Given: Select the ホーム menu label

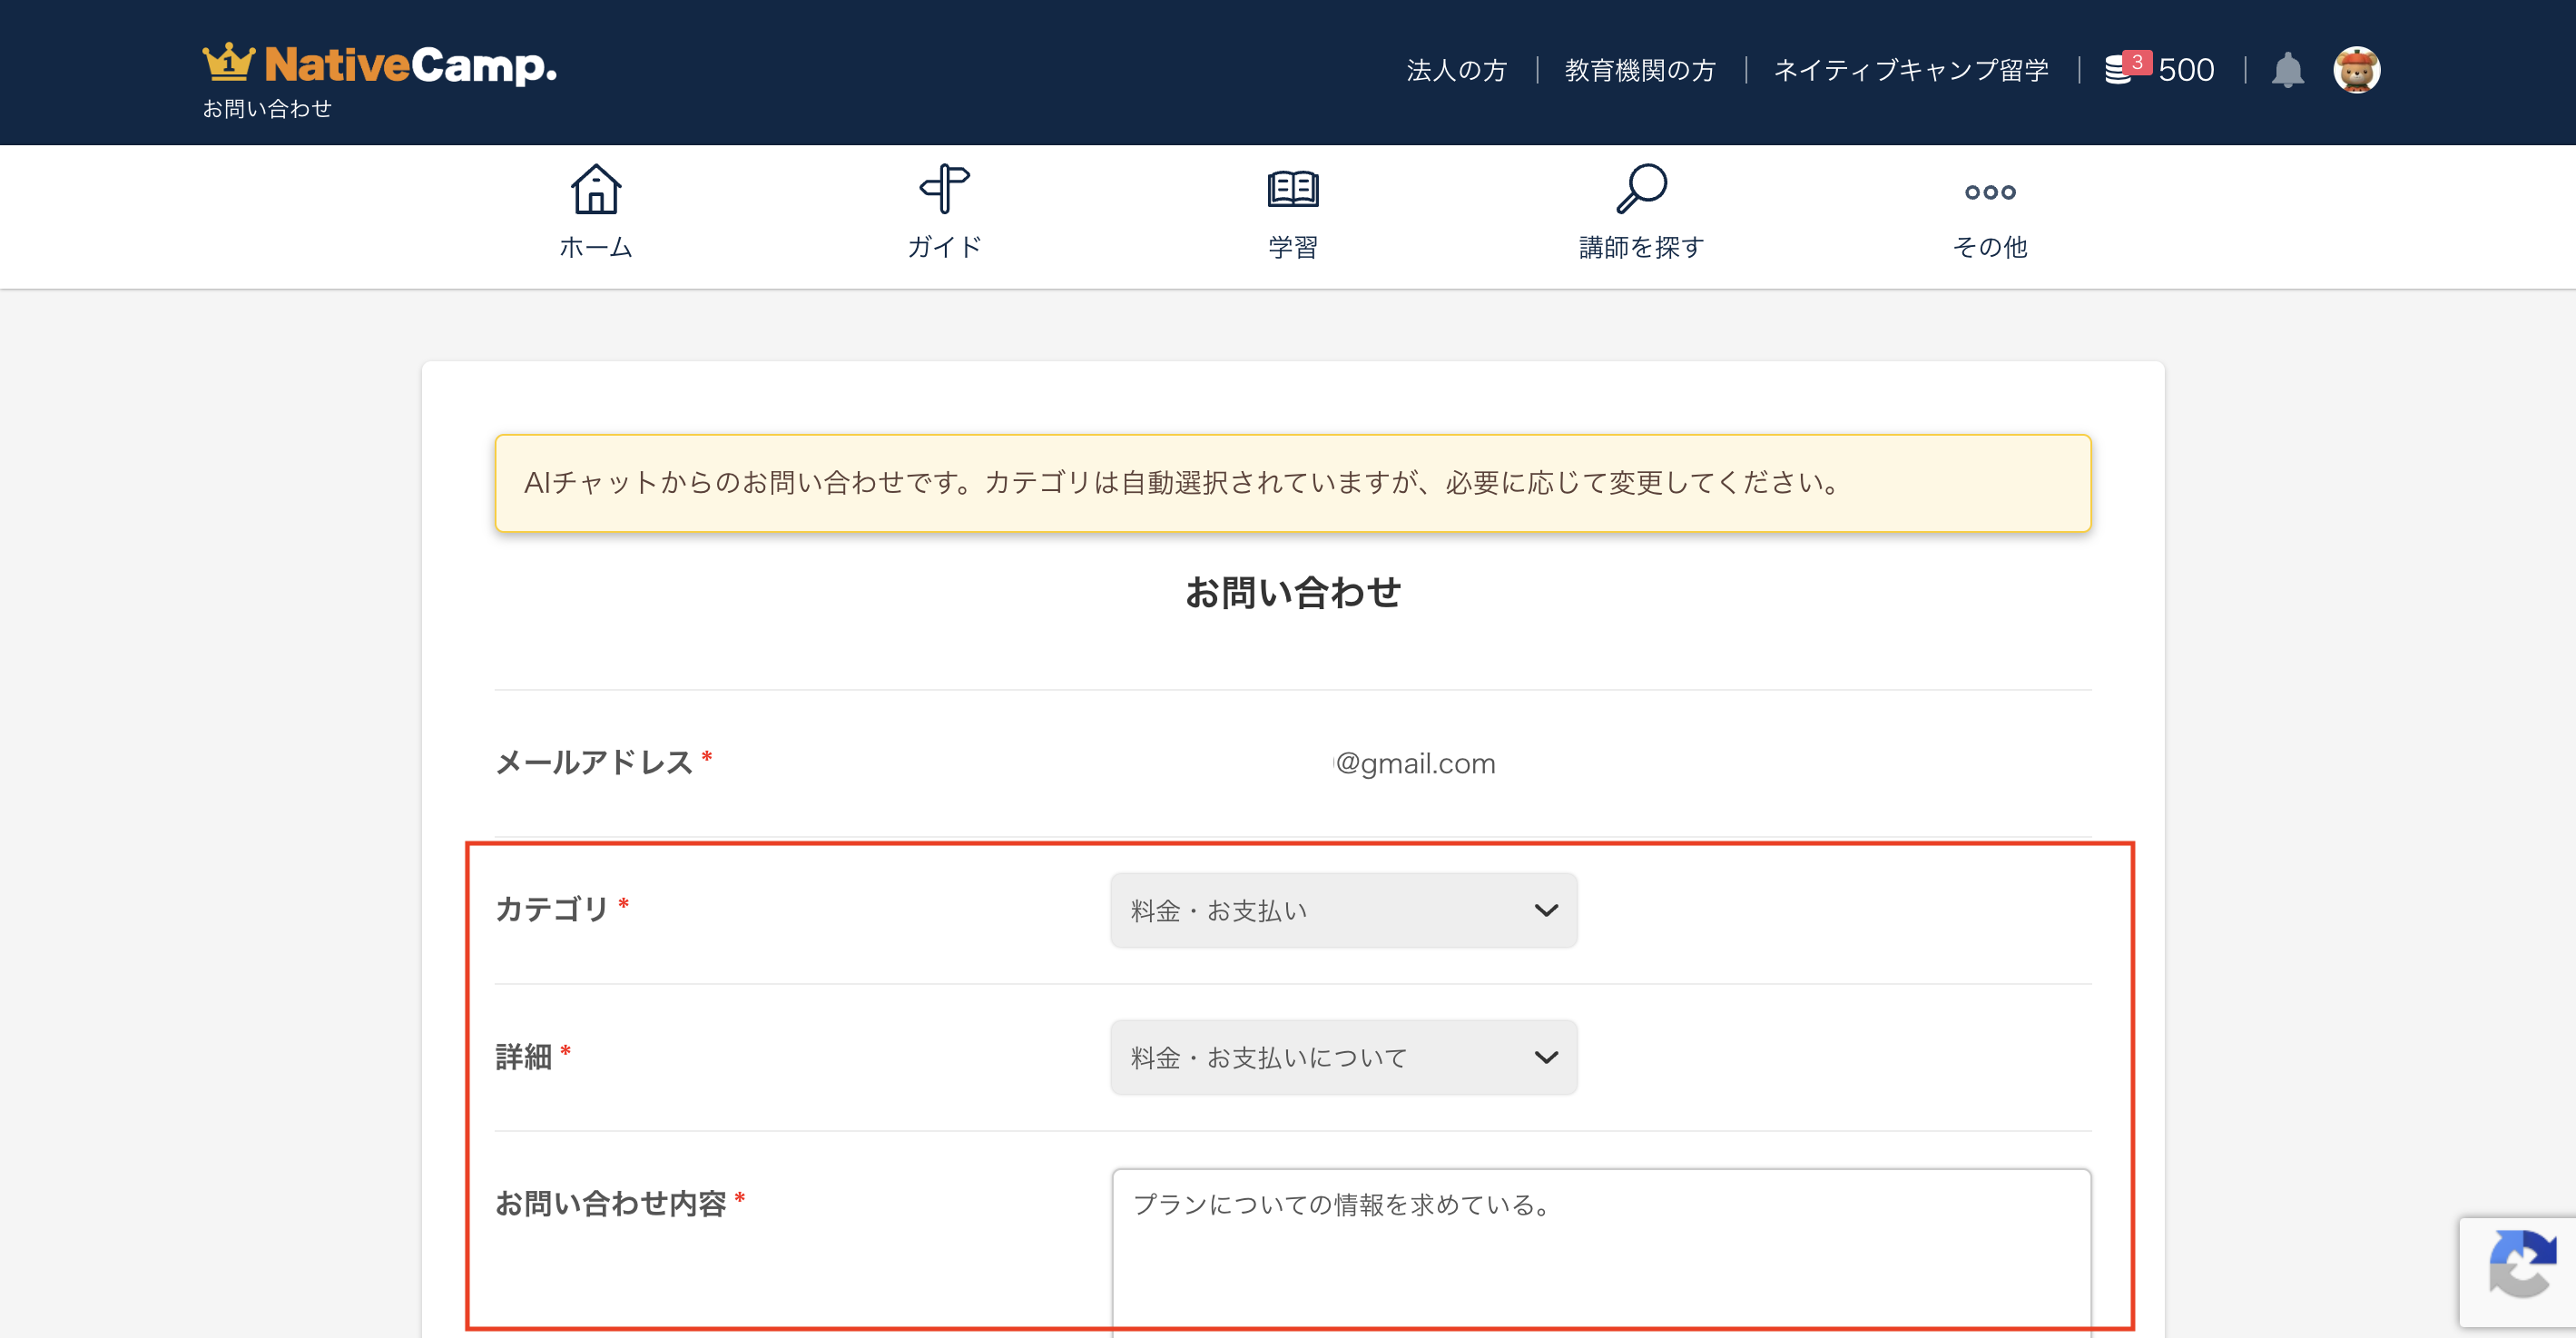Looking at the screenshot, I should tap(595, 247).
